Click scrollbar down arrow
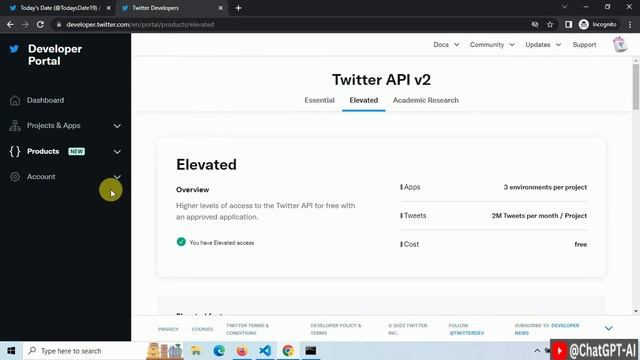The width and height of the screenshot is (640, 360). point(636,311)
